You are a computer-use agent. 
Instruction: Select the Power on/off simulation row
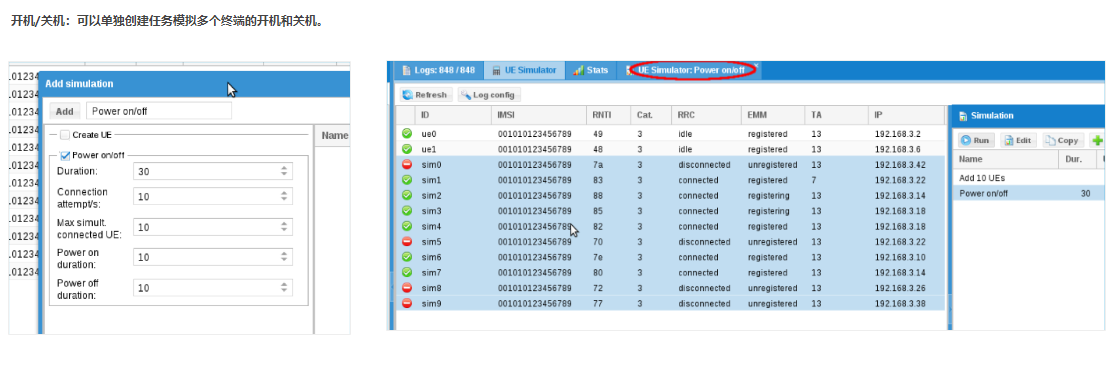tap(1029, 193)
